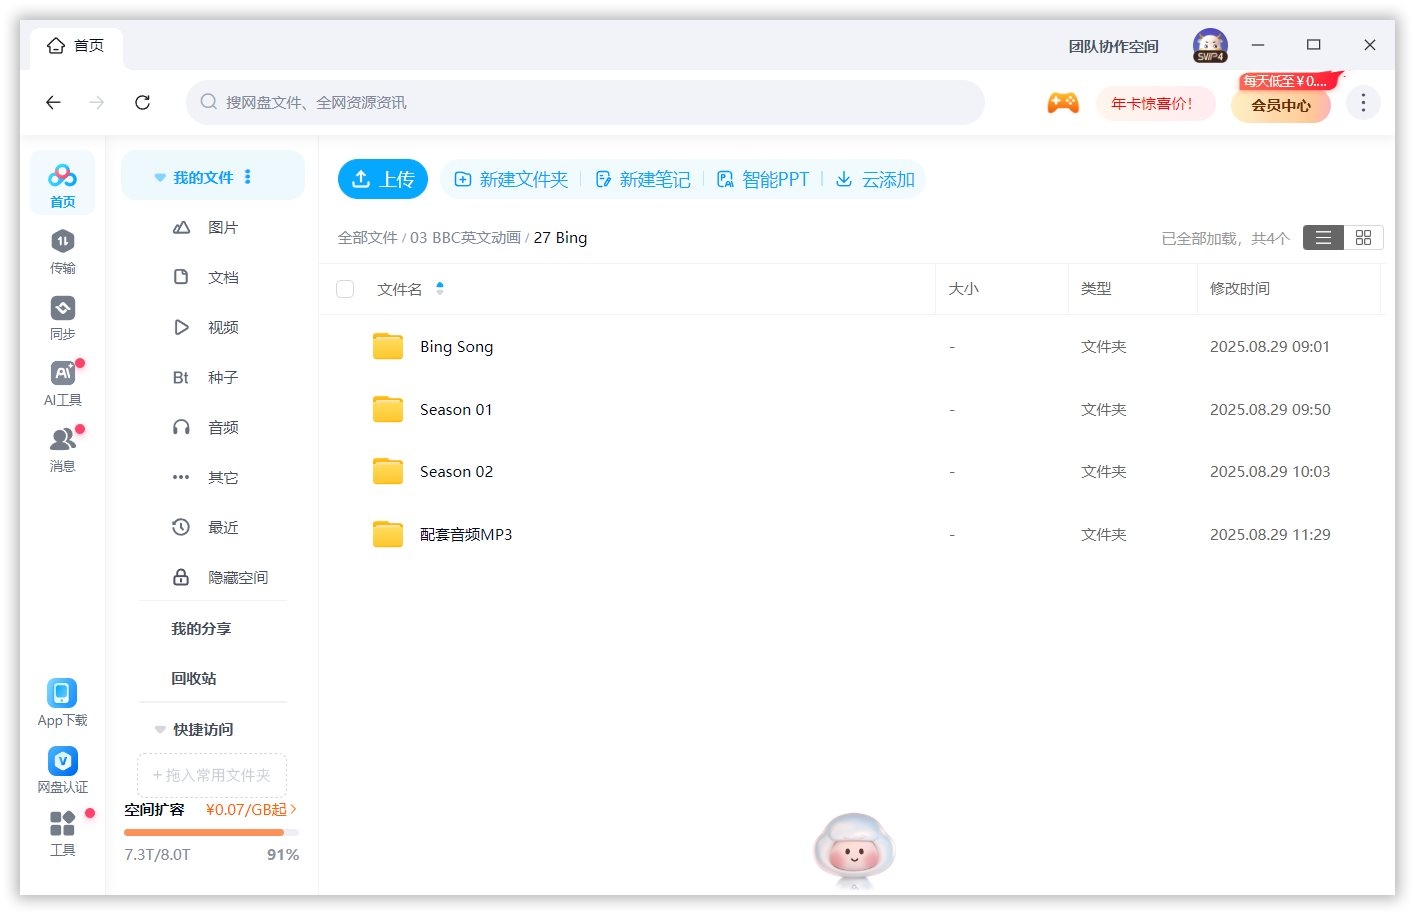Toggle list view display mode
Image resolution: width=1415 pixels, height=915 pixels.
coord(1322,237)
